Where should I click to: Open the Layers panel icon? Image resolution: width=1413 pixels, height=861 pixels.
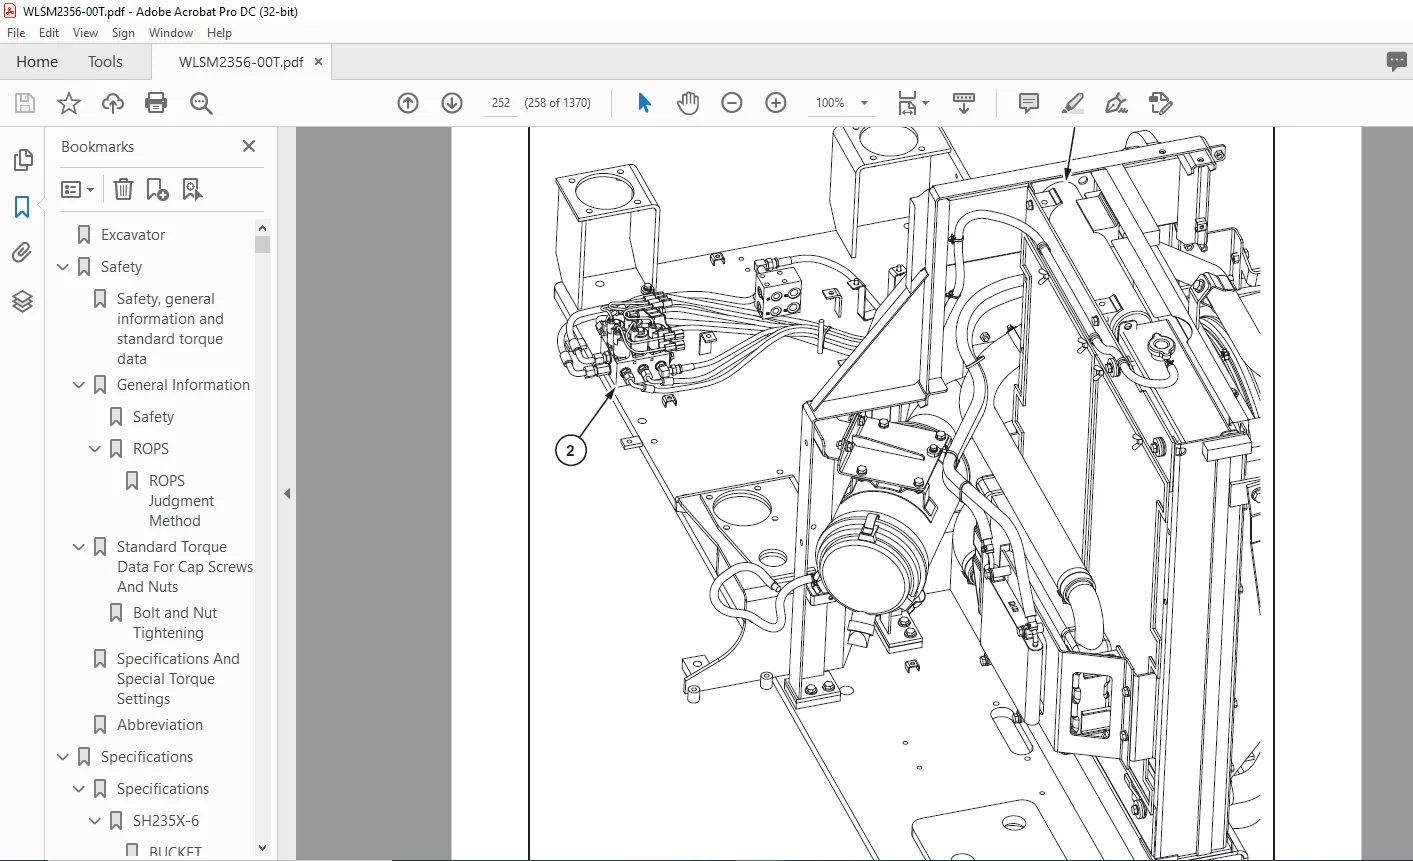(x=22, y=301)
